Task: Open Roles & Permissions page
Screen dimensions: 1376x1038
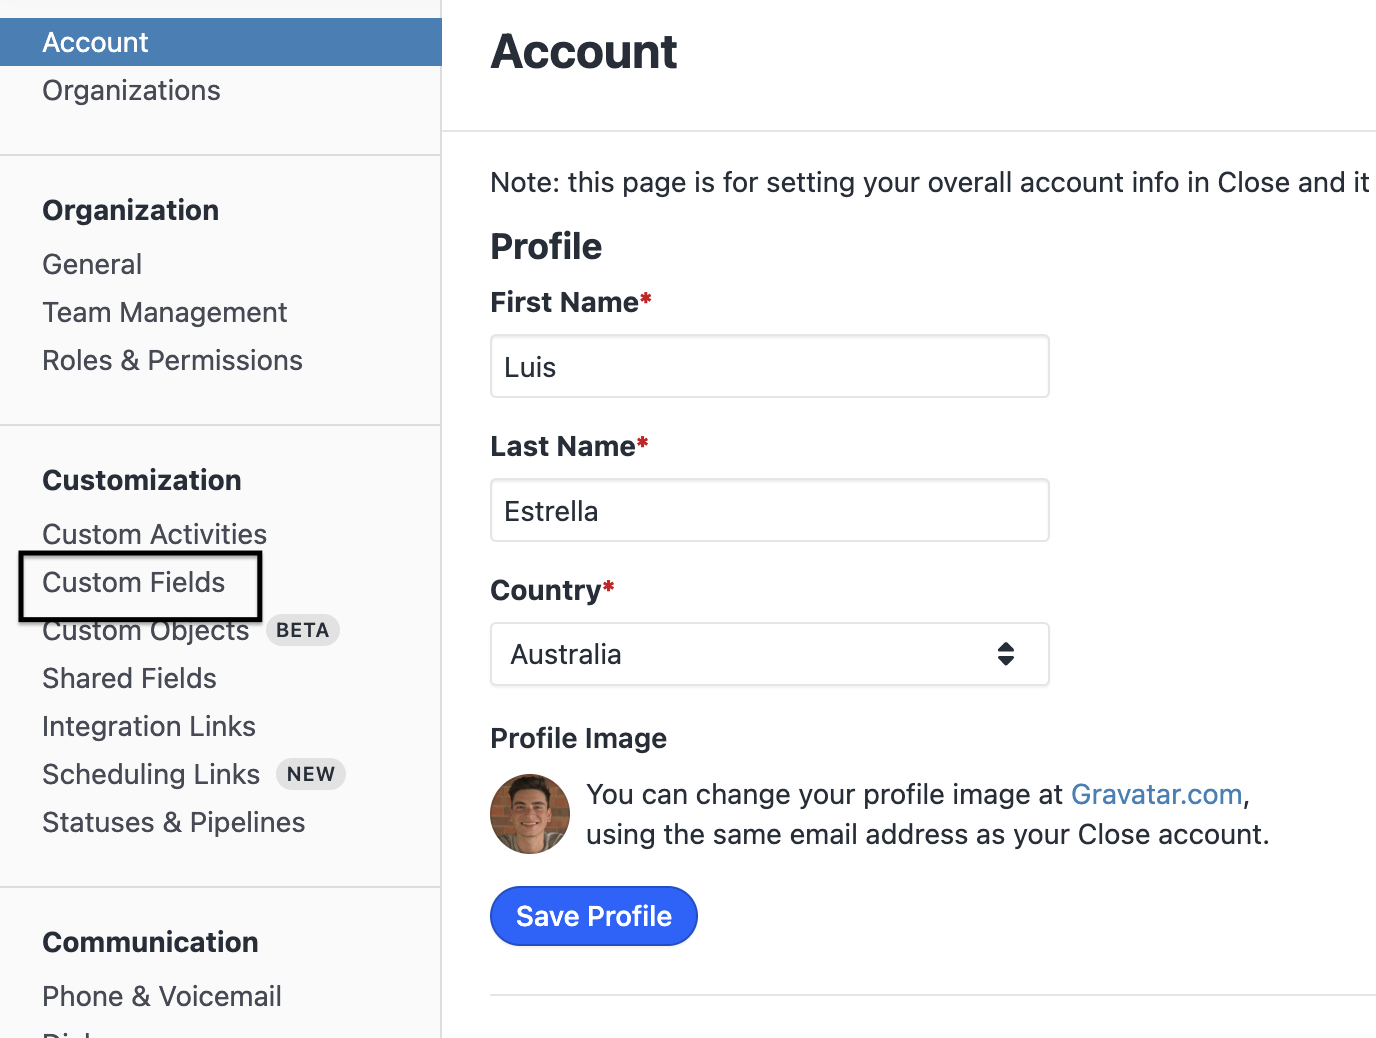Action: (172, 360)
